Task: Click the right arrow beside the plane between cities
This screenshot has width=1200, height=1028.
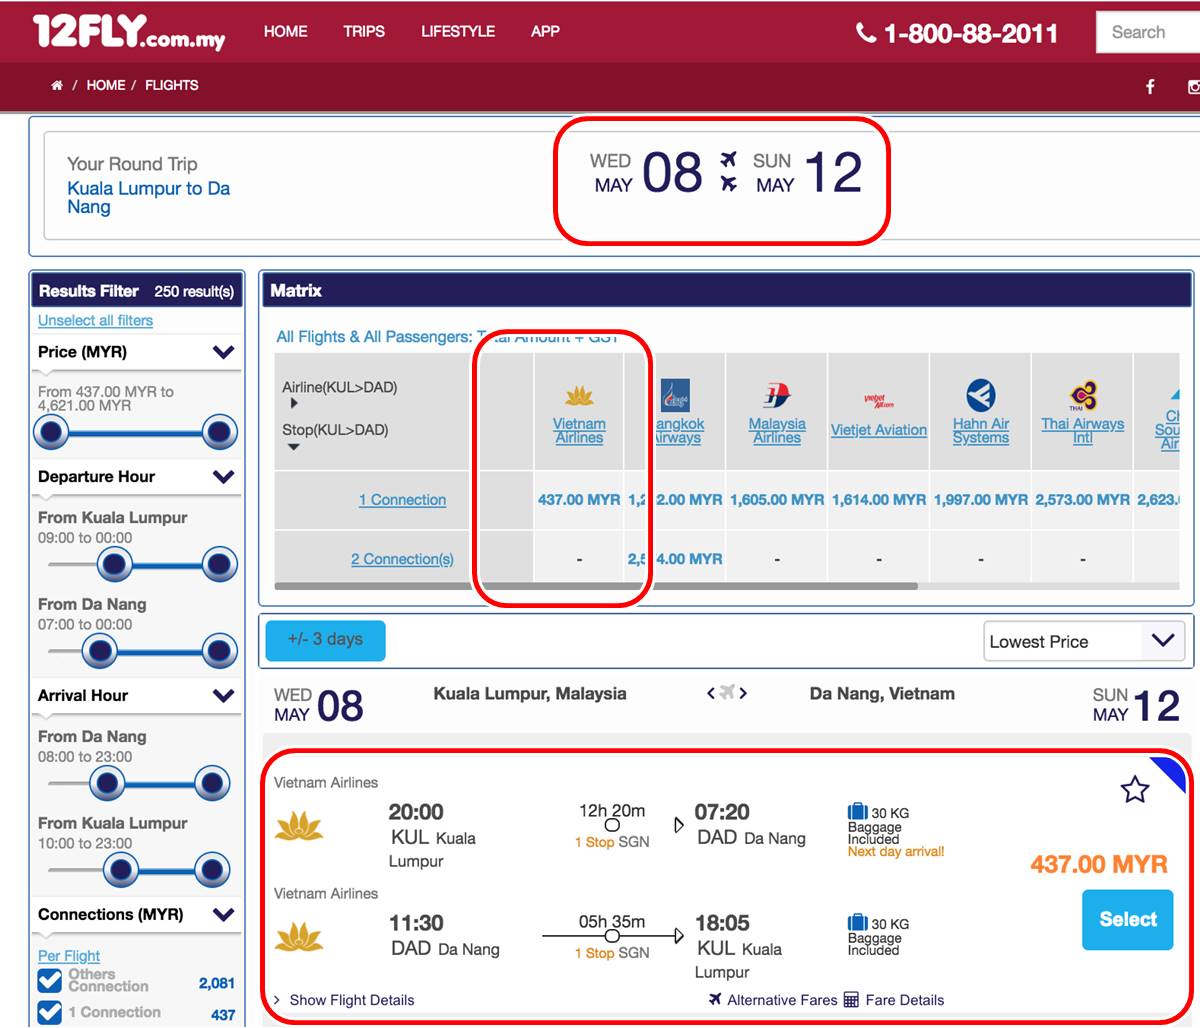Action: coord(743,693)
